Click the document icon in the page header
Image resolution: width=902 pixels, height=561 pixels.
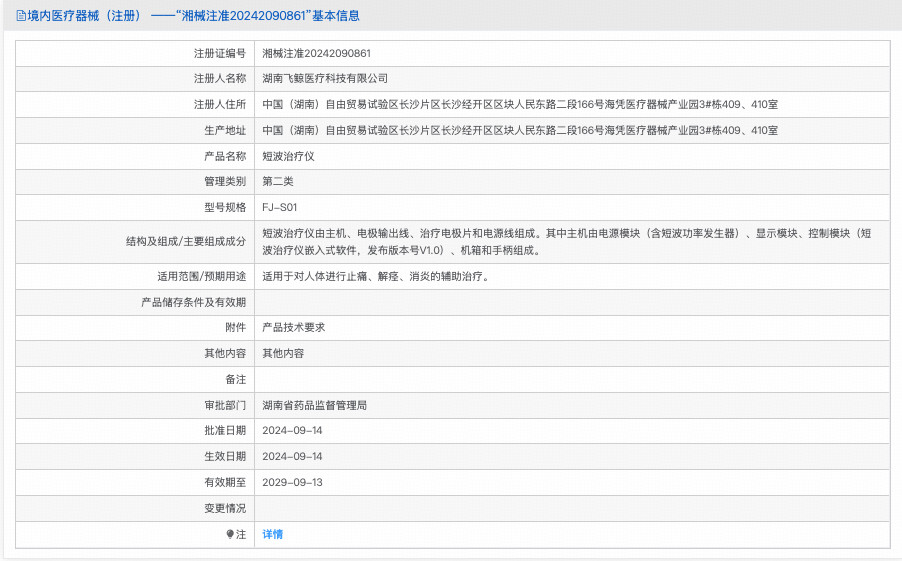pyautogui.click(x=20, y=16)
